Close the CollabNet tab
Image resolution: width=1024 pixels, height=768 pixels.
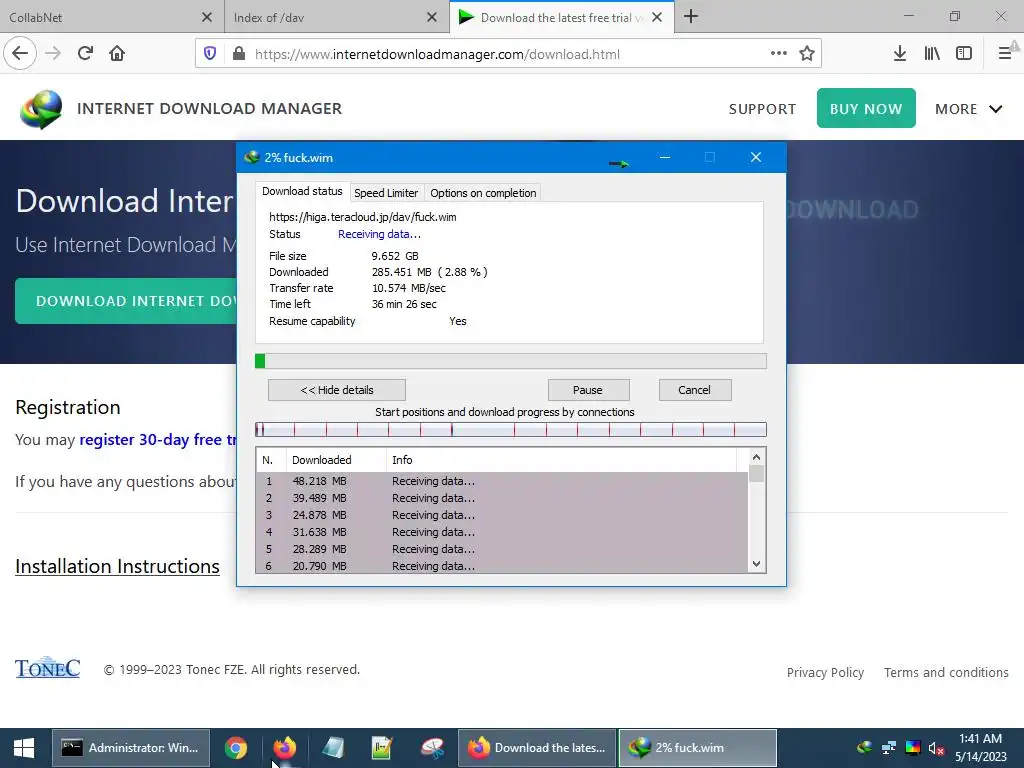coord(206,17)
